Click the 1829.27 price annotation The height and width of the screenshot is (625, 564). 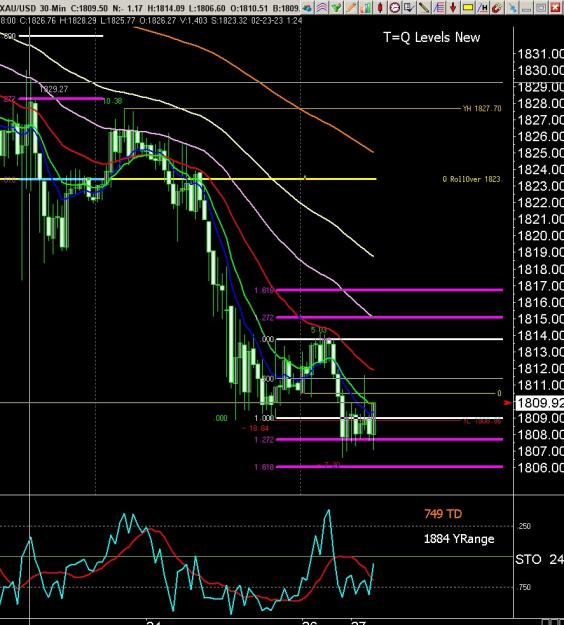click(53, 89)
